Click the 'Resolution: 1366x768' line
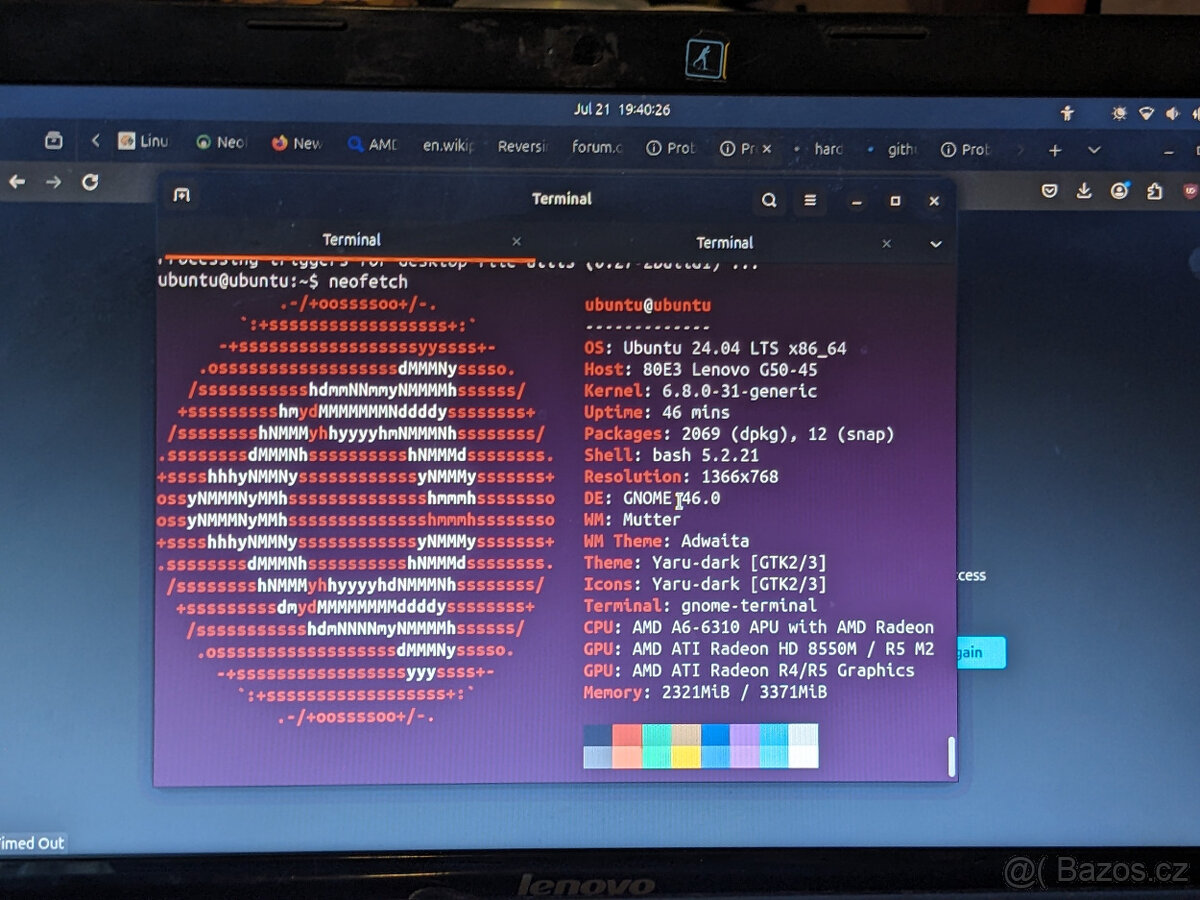 [681, 477]
